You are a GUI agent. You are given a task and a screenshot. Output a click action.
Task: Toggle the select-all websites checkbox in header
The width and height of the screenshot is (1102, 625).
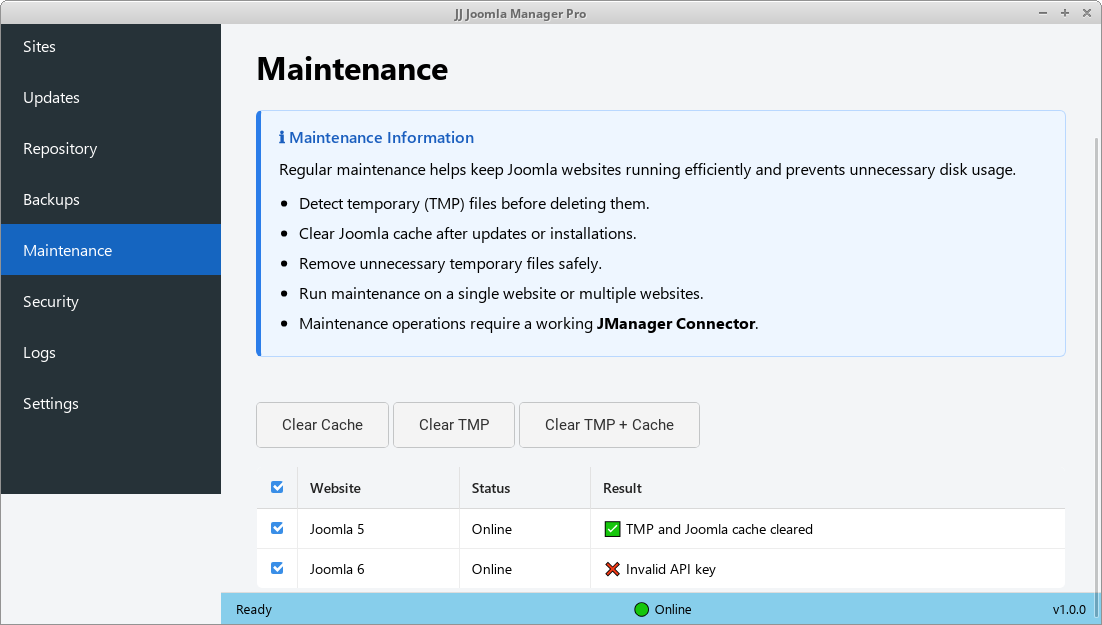[x=277, y=487]
